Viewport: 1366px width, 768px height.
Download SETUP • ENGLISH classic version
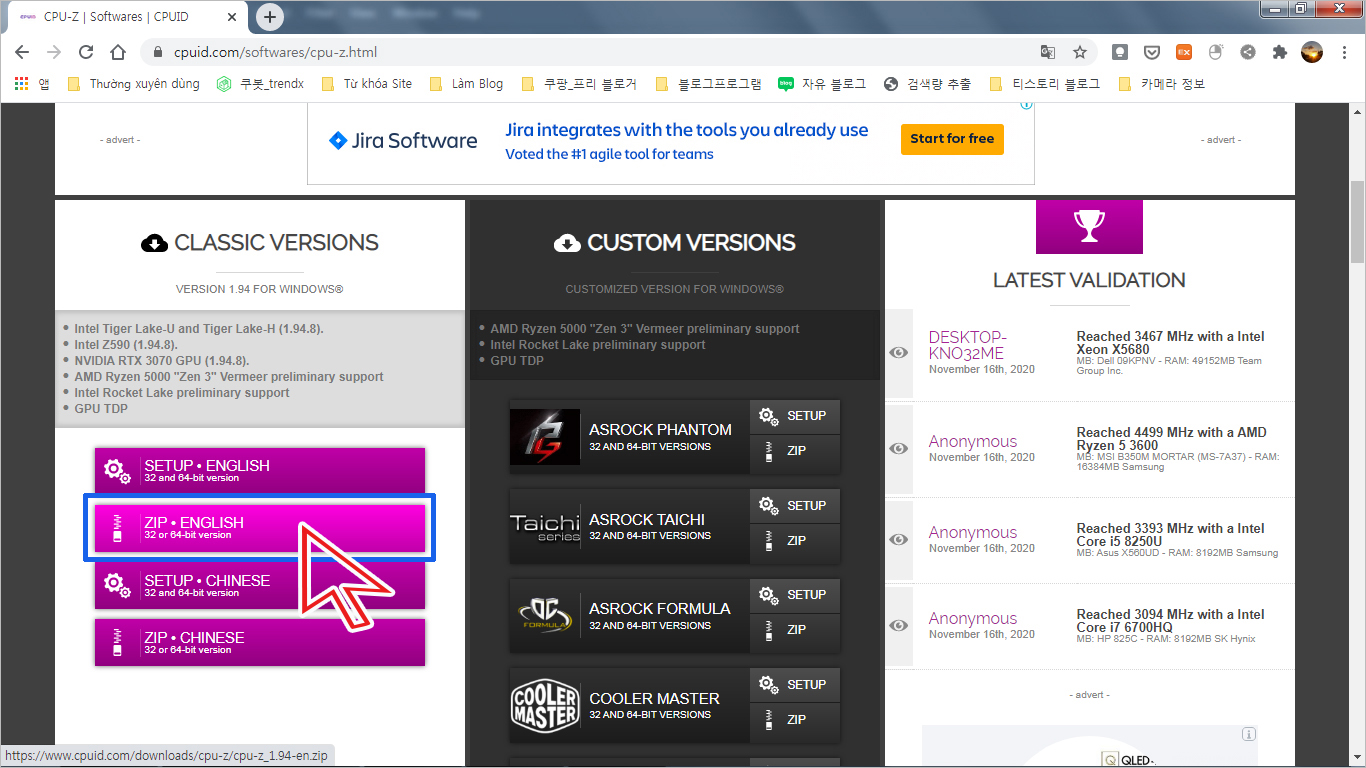[260, 470]
